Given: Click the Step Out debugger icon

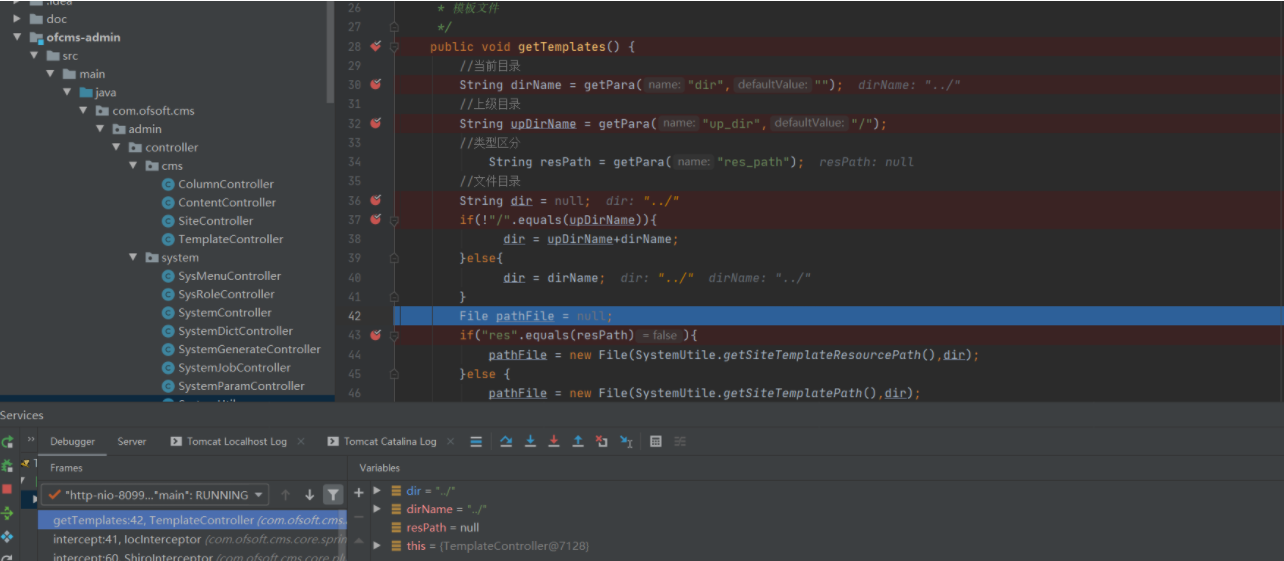Looking at the screenshot, I should pos(578,441).
